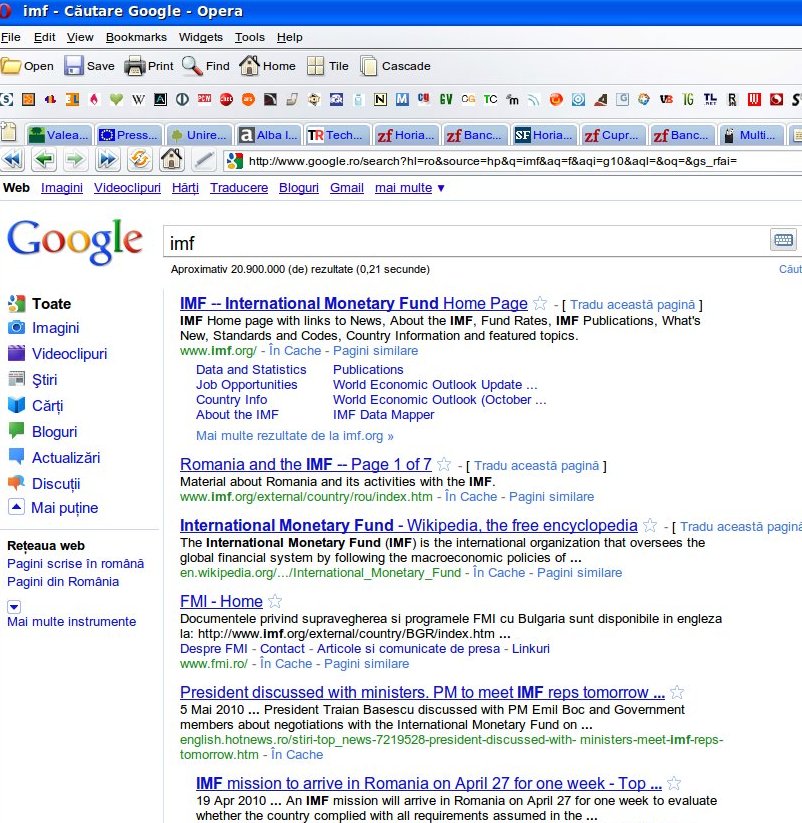802x823 pixels.
Task: Click the Save floppy disk button
Action: (89, 66)
